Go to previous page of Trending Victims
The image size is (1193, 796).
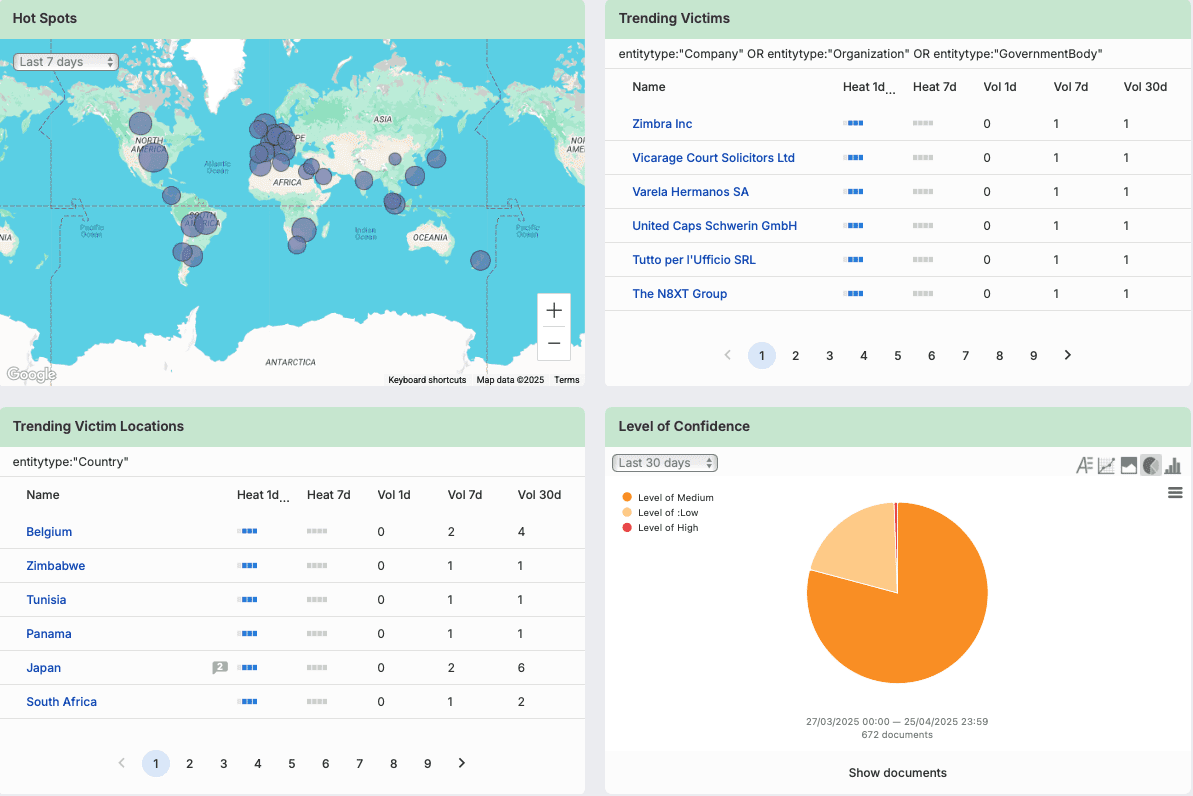(x=727, y=355)
